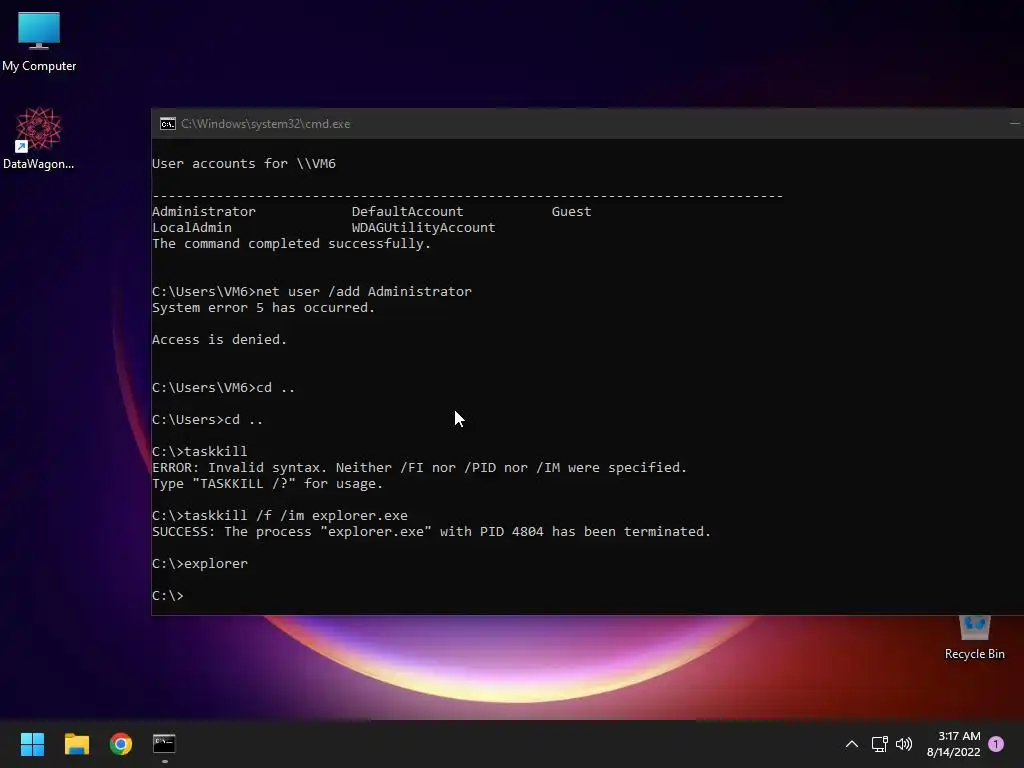Screen dimensions: 1024x768
Task: Select the Command Prompt taskbar icon
Action: point(164,744)
